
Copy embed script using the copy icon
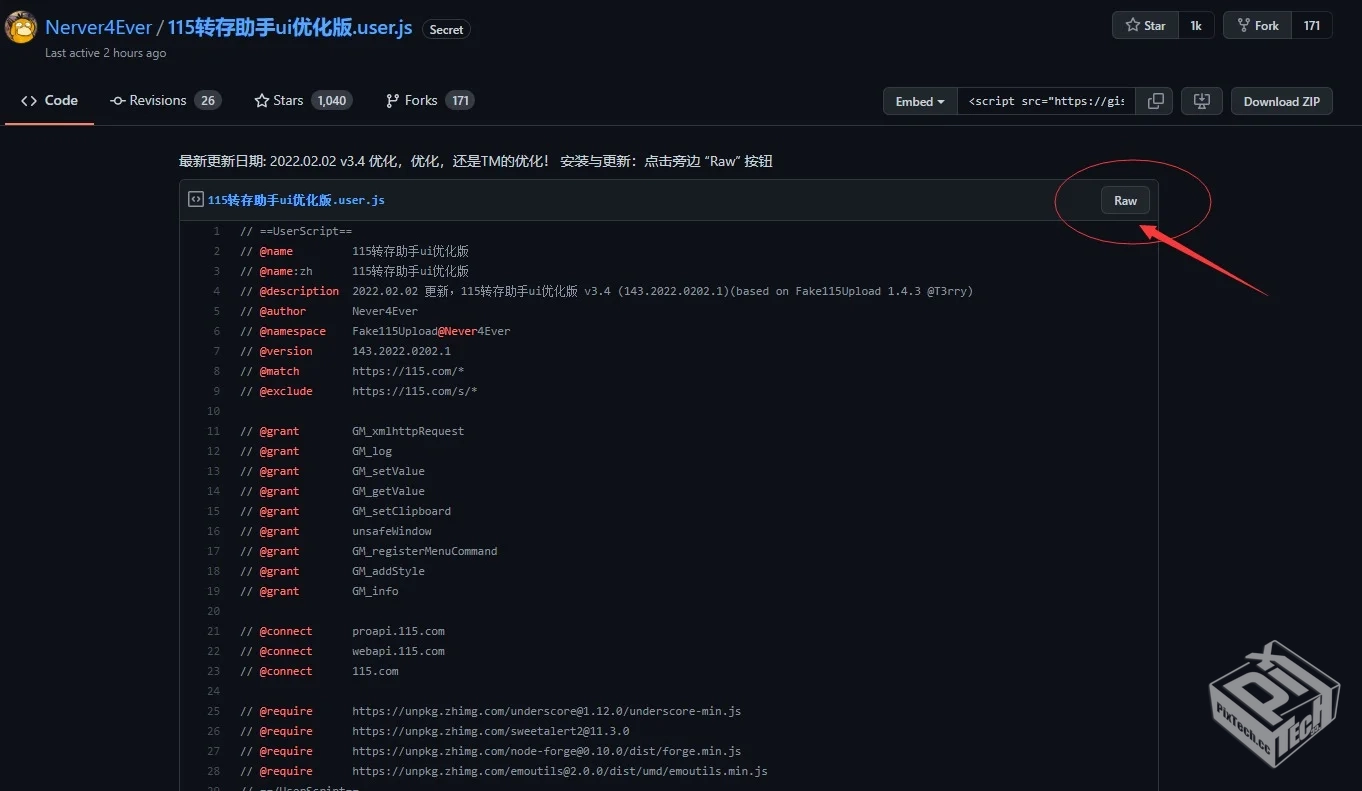click(x=1155, y=100)
